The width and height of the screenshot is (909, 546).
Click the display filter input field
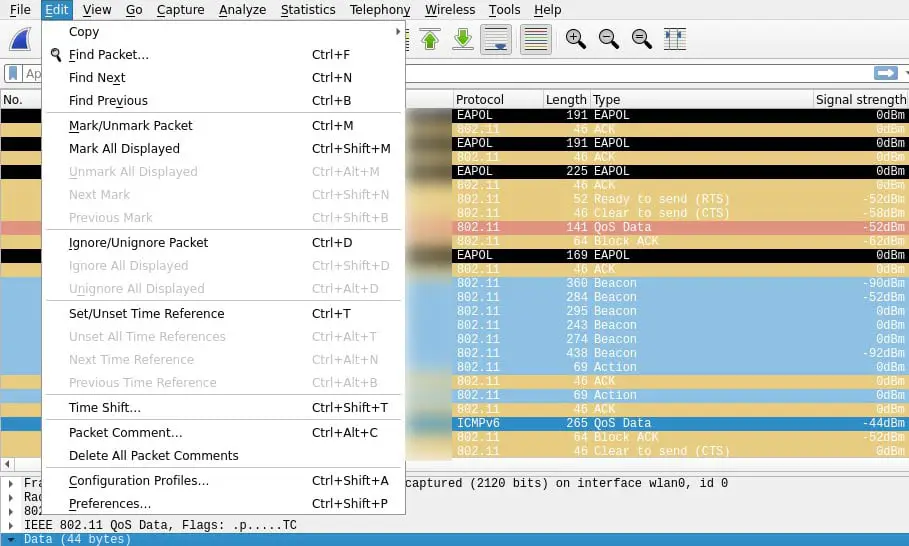tap(638, 74)
